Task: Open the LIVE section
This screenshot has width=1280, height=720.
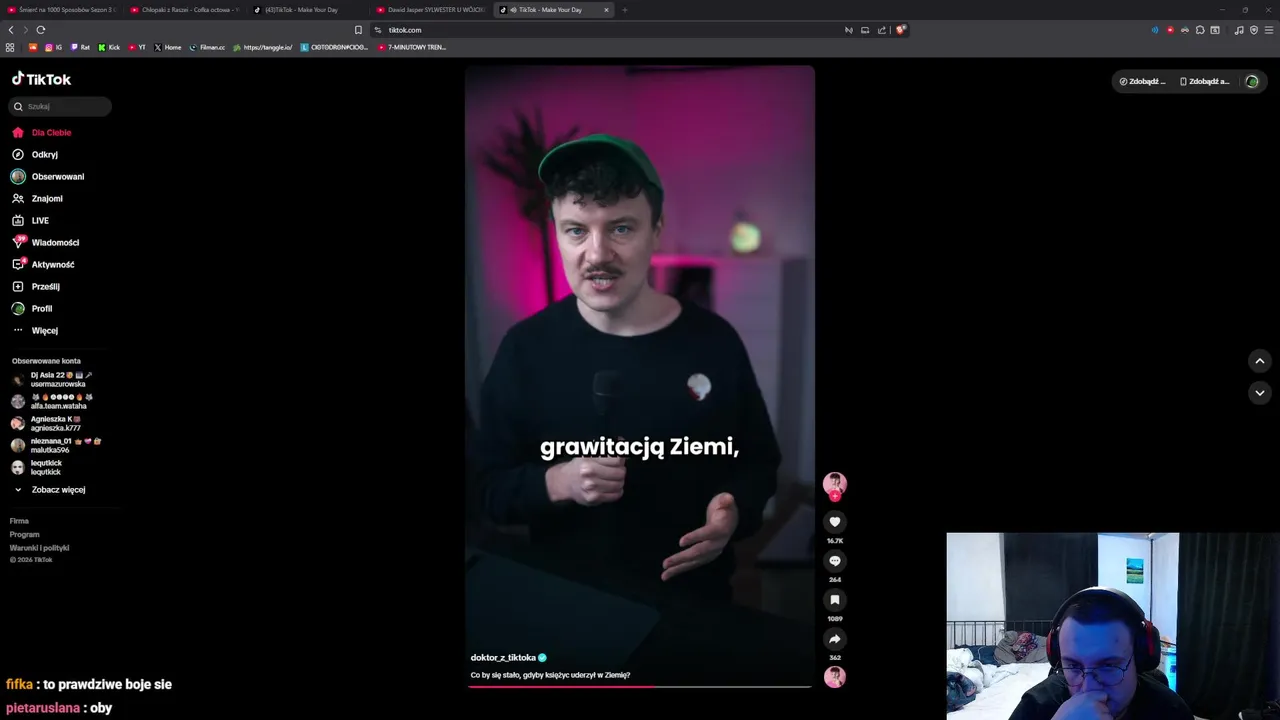Action: [x=30, y=220]
